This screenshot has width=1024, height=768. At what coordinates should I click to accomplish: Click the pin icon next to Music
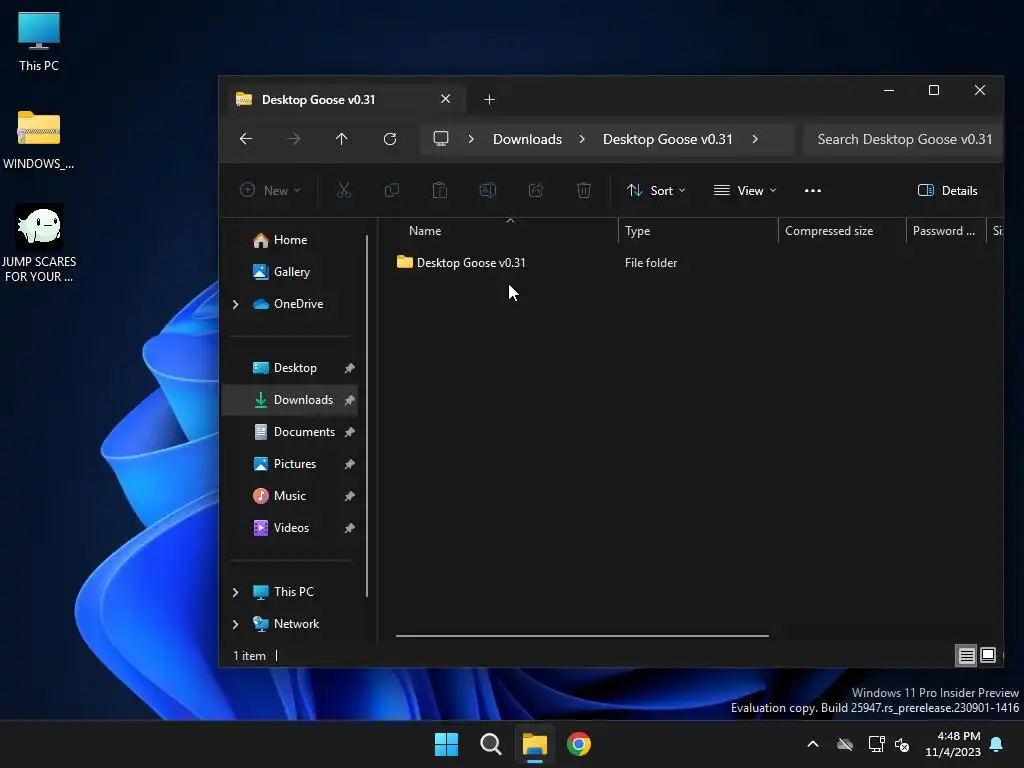pos(349,496)
